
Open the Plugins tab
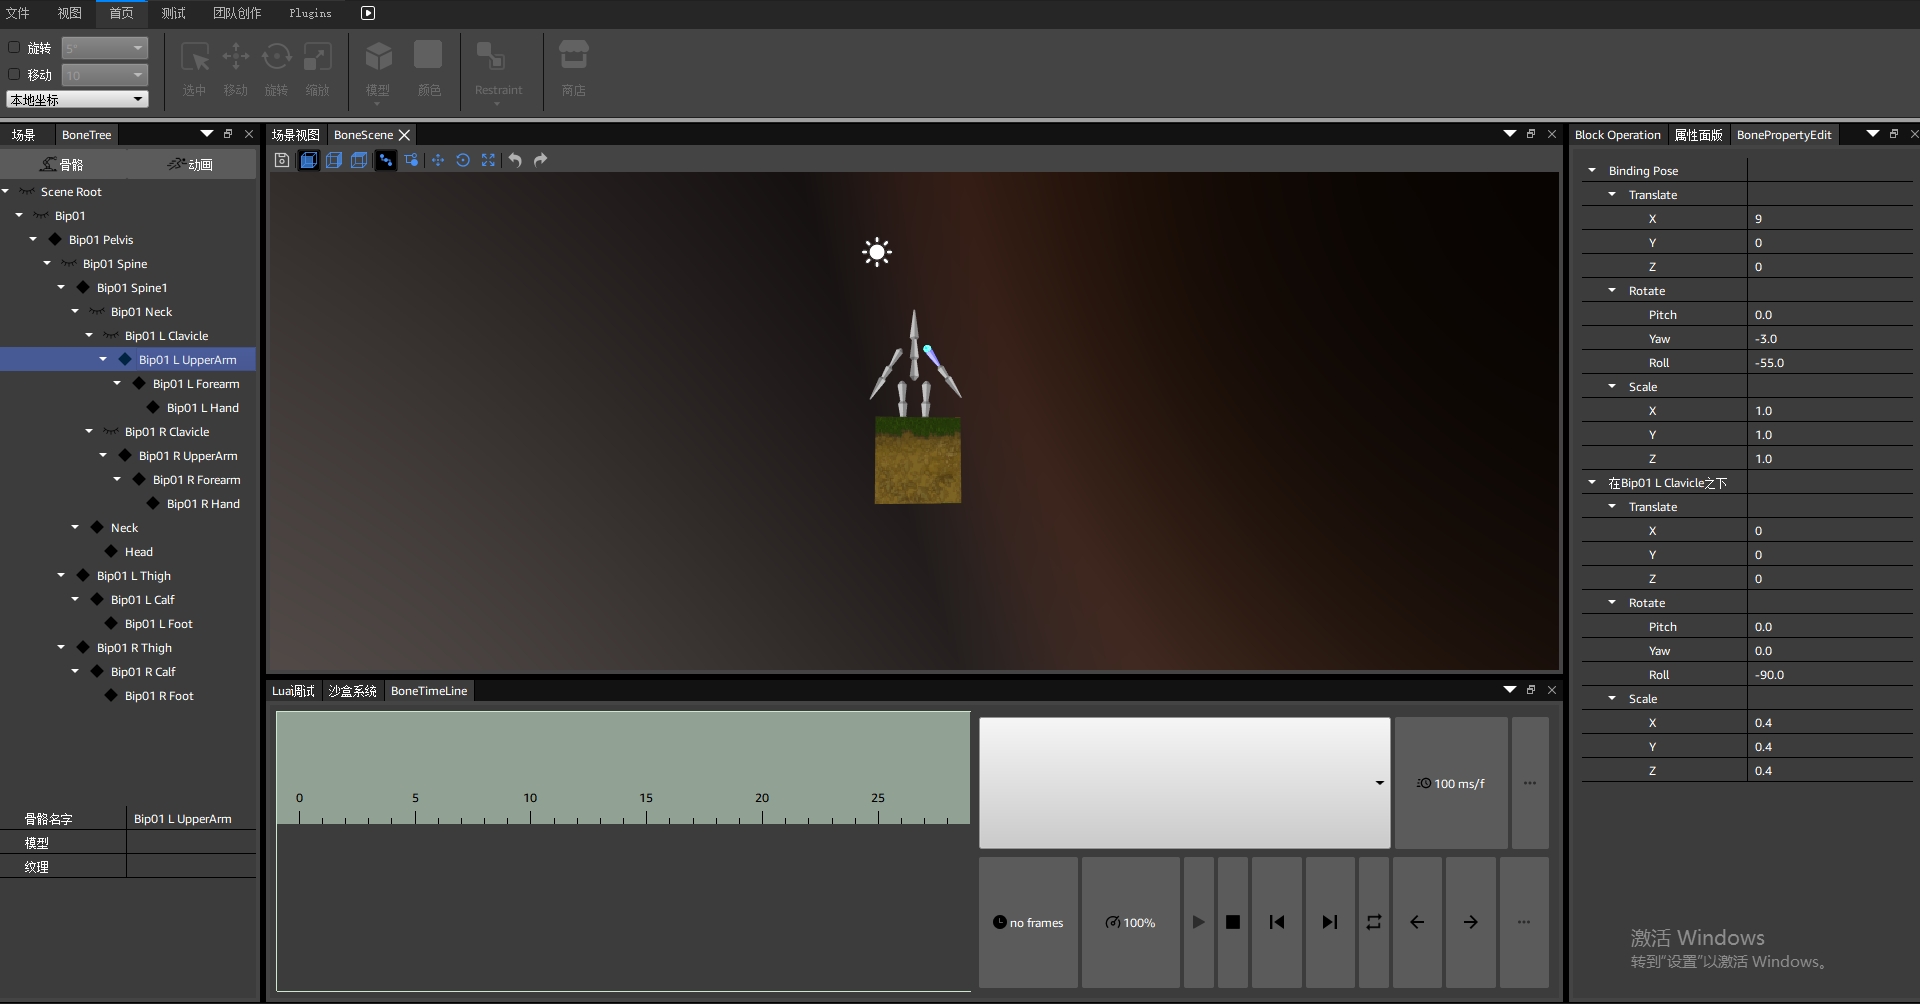tap(310, 13)
